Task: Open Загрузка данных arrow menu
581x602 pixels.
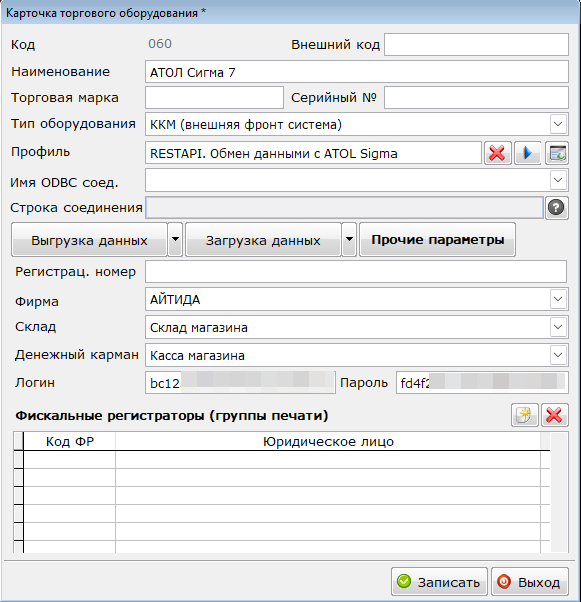Action: coord(349,239)
